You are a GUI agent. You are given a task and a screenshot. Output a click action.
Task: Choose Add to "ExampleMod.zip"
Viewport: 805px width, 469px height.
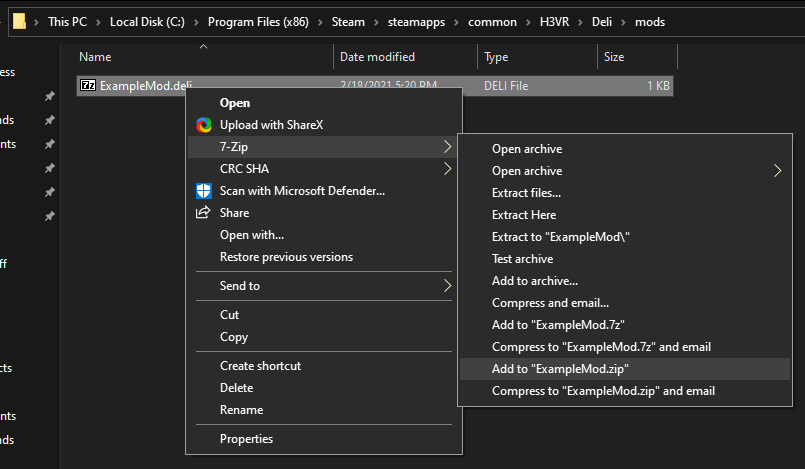tap(625, 369)
